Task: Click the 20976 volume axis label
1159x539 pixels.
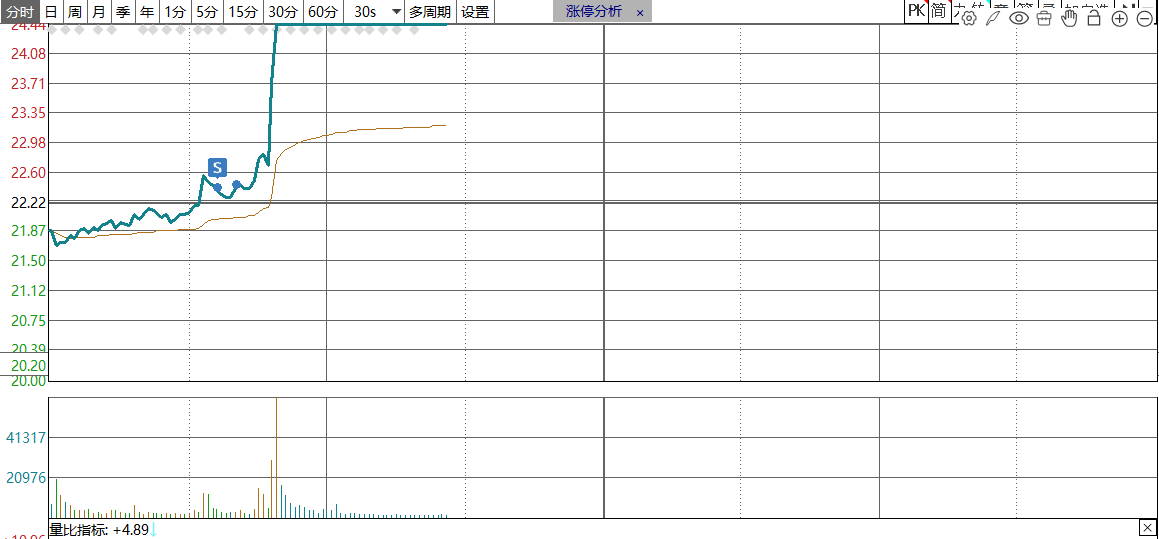Action: pos(27,478)
